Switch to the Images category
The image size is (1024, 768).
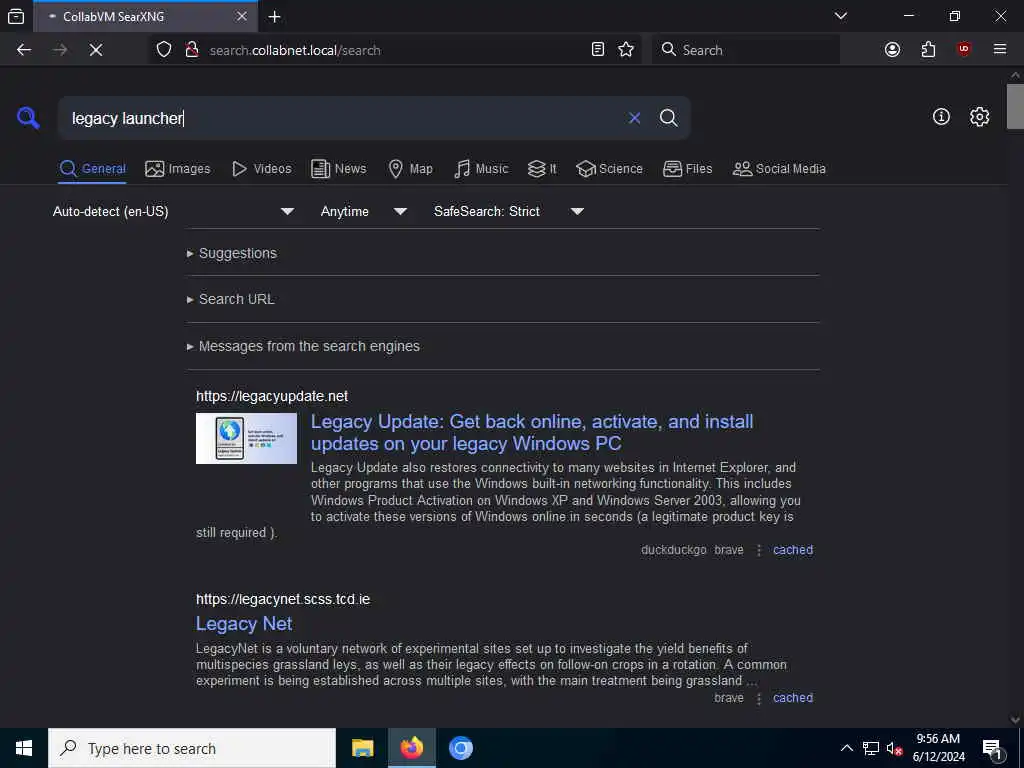(178, 169)
